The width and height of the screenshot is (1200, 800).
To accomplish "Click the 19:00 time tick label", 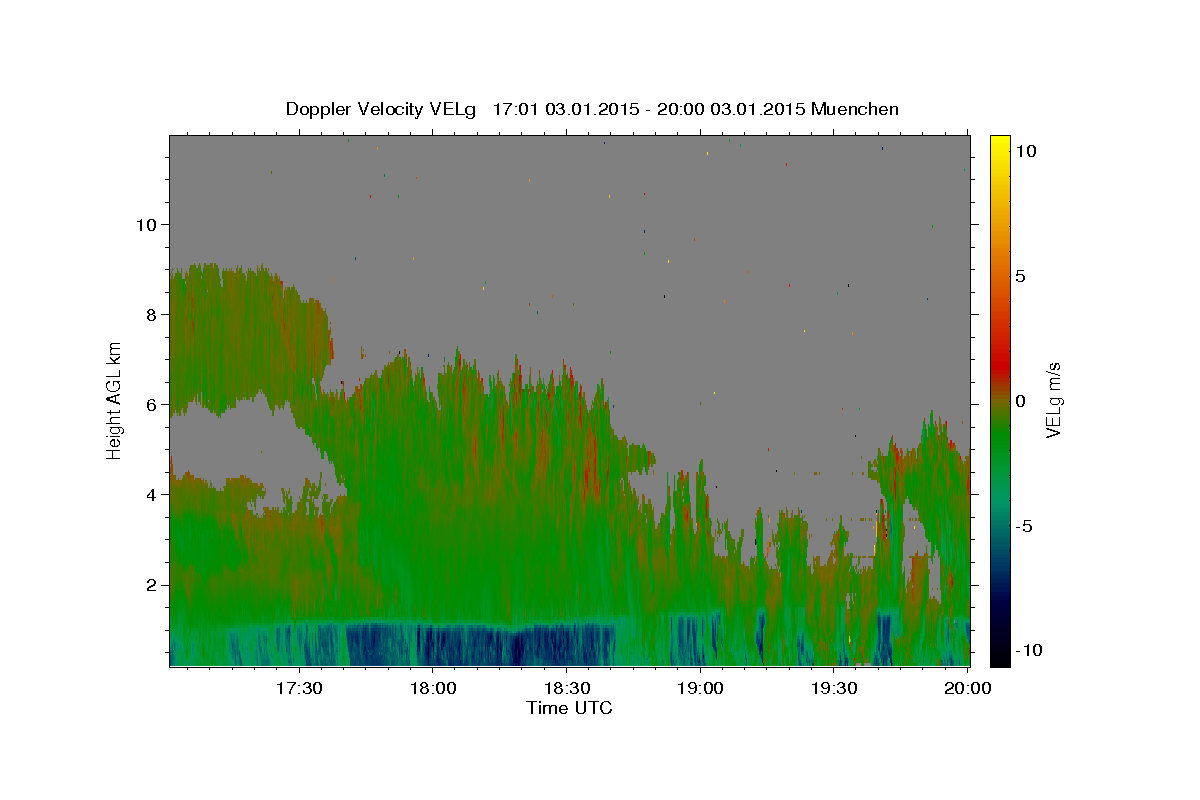I will [700, 688].
